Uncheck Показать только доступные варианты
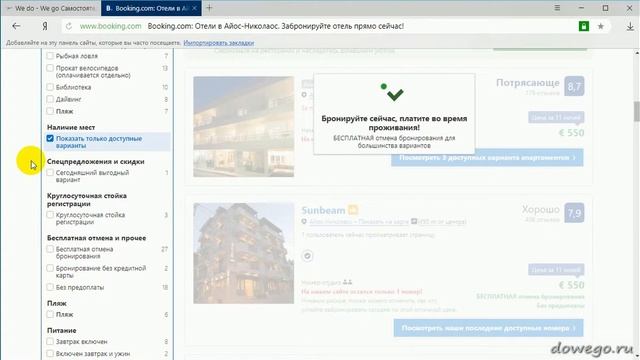Screen dimensions: 640x360 (50, 138)
